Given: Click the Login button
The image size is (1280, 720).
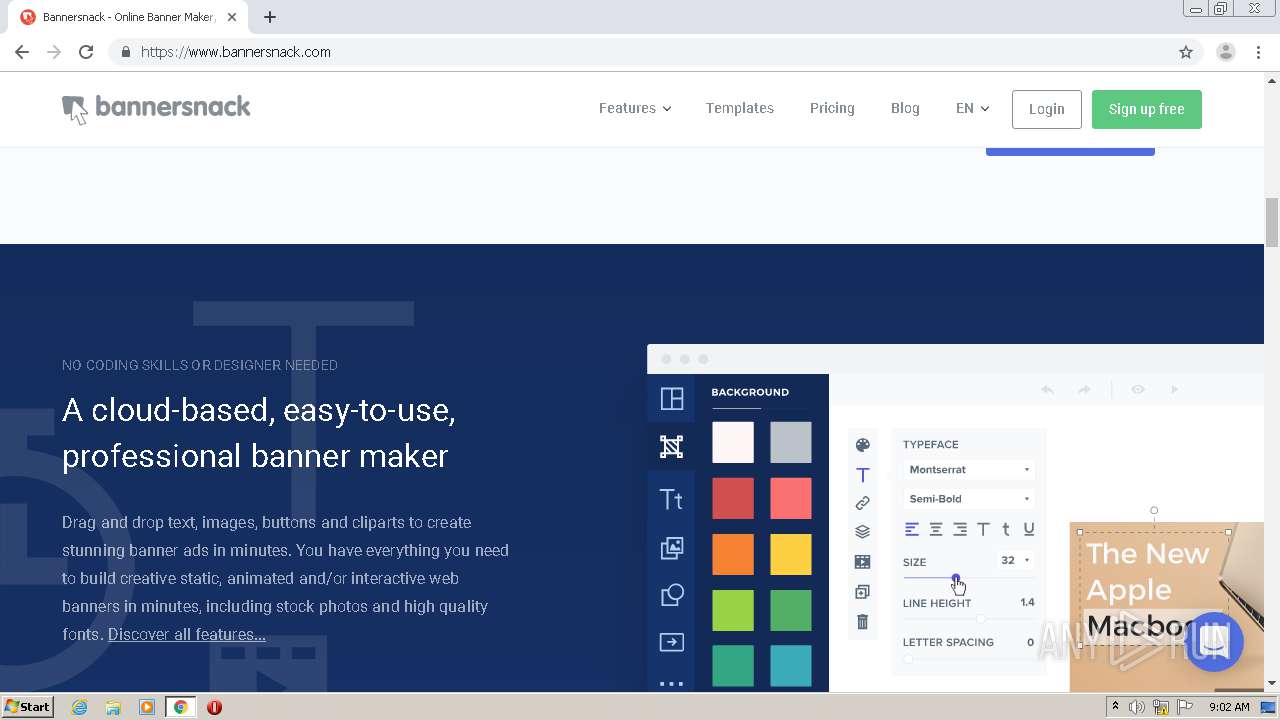Looking at the screenshot, I should tap(1047, 109).
